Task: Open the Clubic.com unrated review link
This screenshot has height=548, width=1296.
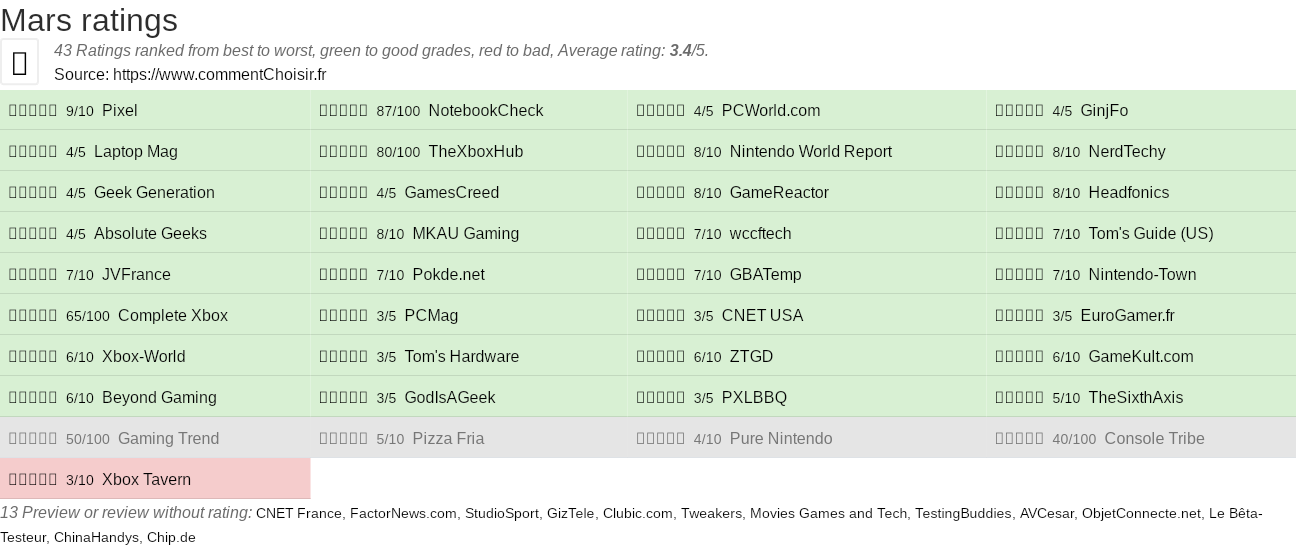Action: tap(638, 513)
